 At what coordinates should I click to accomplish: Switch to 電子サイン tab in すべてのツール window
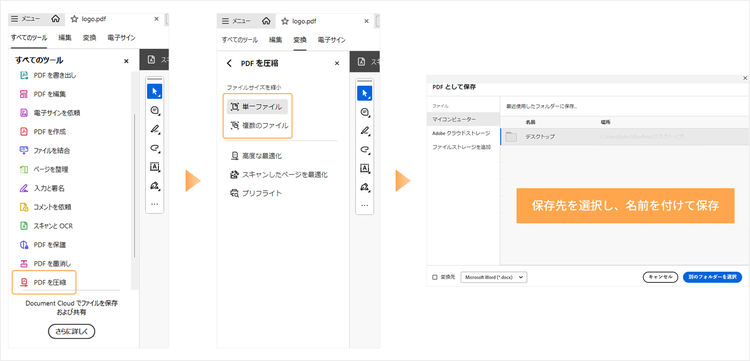[121, 38]
